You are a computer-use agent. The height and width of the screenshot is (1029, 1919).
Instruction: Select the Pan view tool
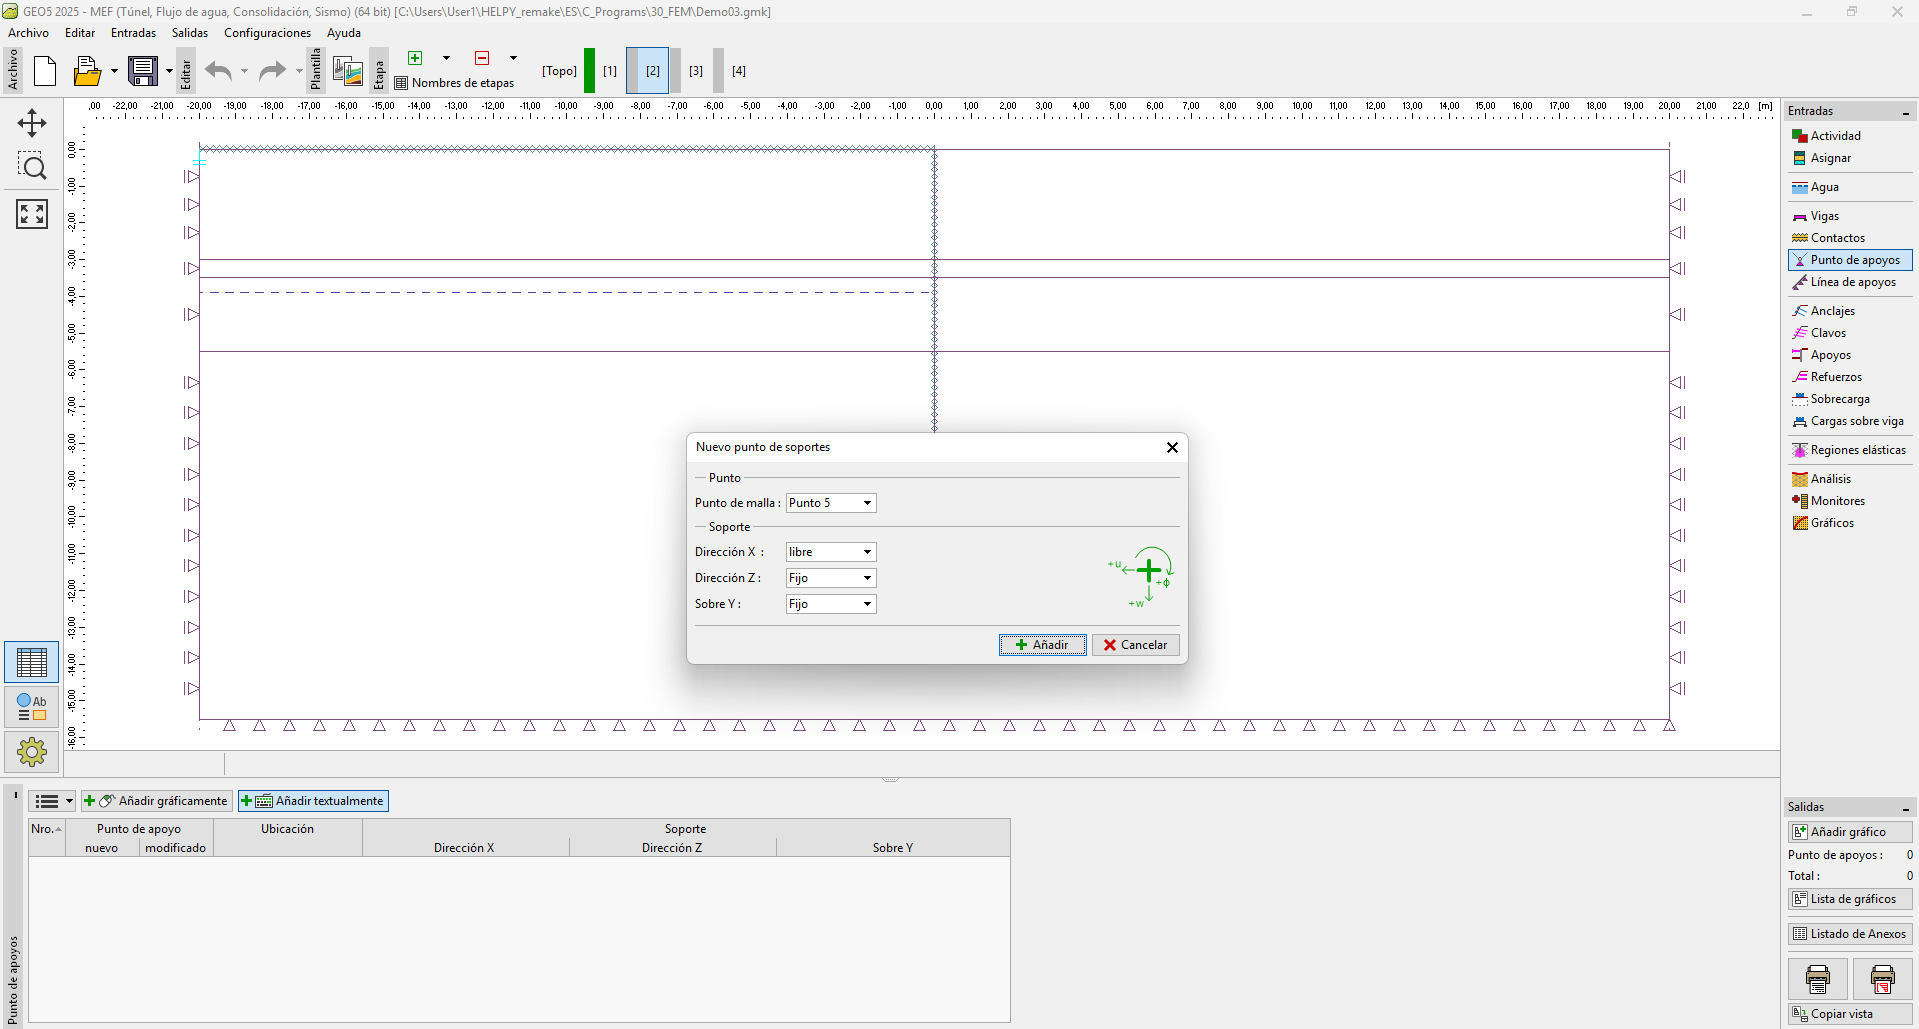(32, 123)
